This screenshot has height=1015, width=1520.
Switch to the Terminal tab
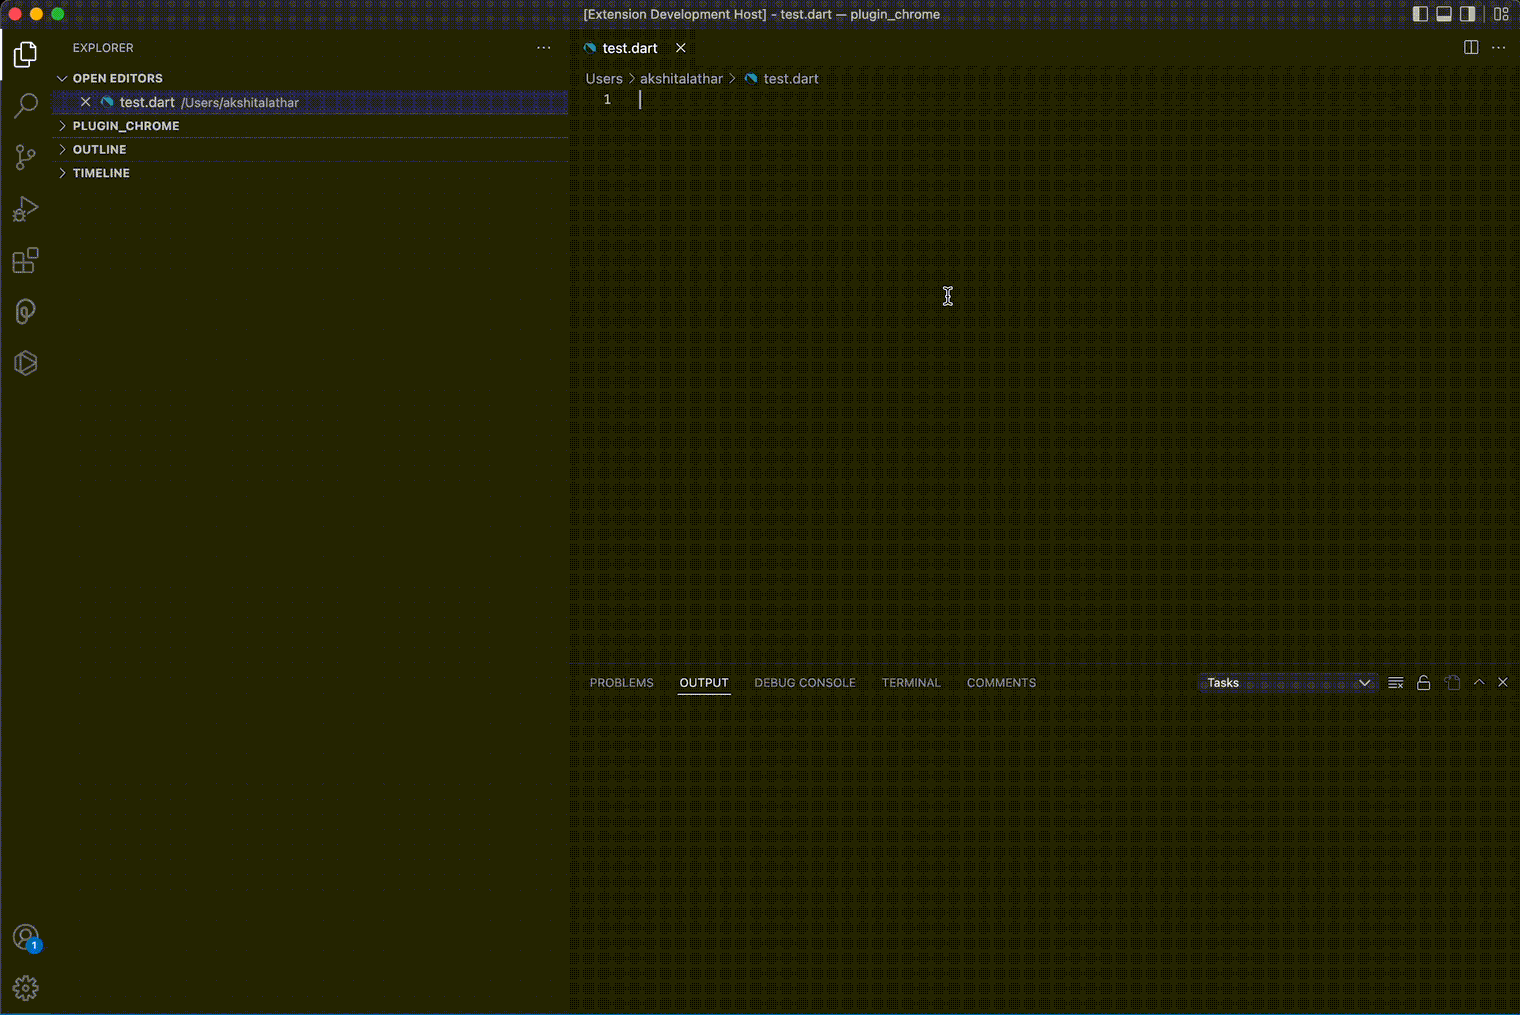coord(911,683)
